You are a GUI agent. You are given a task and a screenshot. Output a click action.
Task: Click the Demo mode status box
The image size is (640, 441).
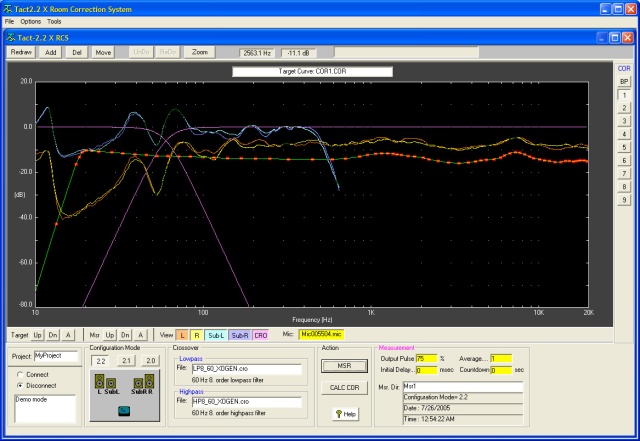coord(45,408)
